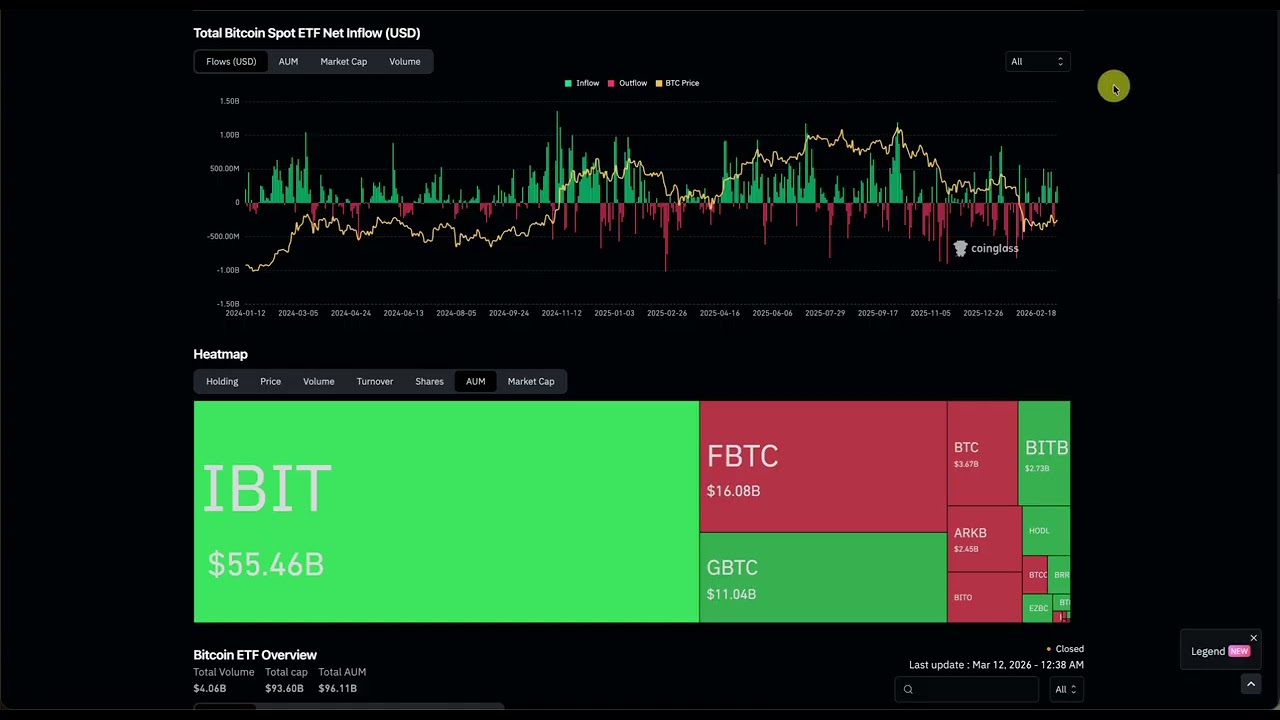Screen dimensions: 1280x720
Task: Toggle the Outflow legend series
Action: (627, 83)
